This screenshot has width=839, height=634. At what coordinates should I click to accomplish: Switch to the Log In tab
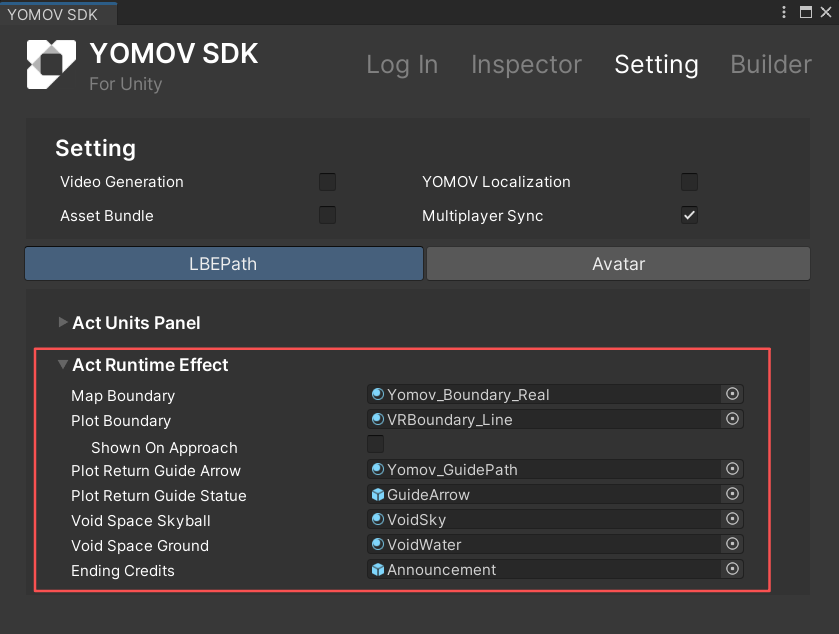402,65
